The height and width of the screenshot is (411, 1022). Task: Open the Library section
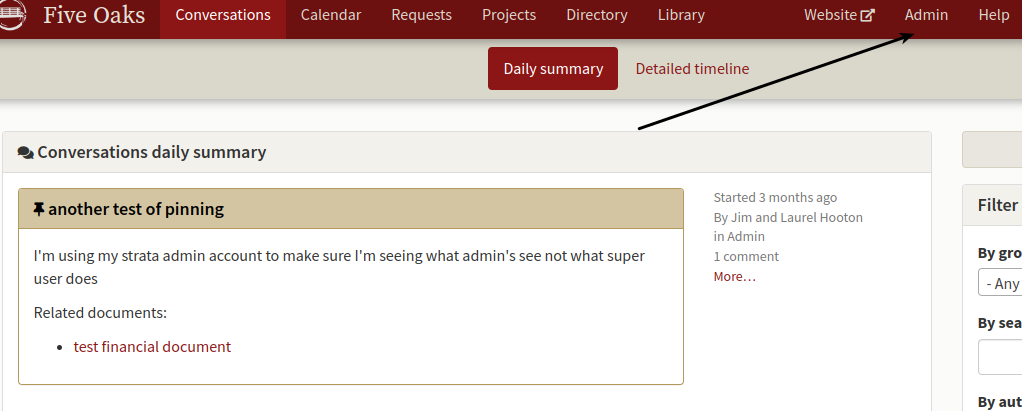tap(681, 15)
